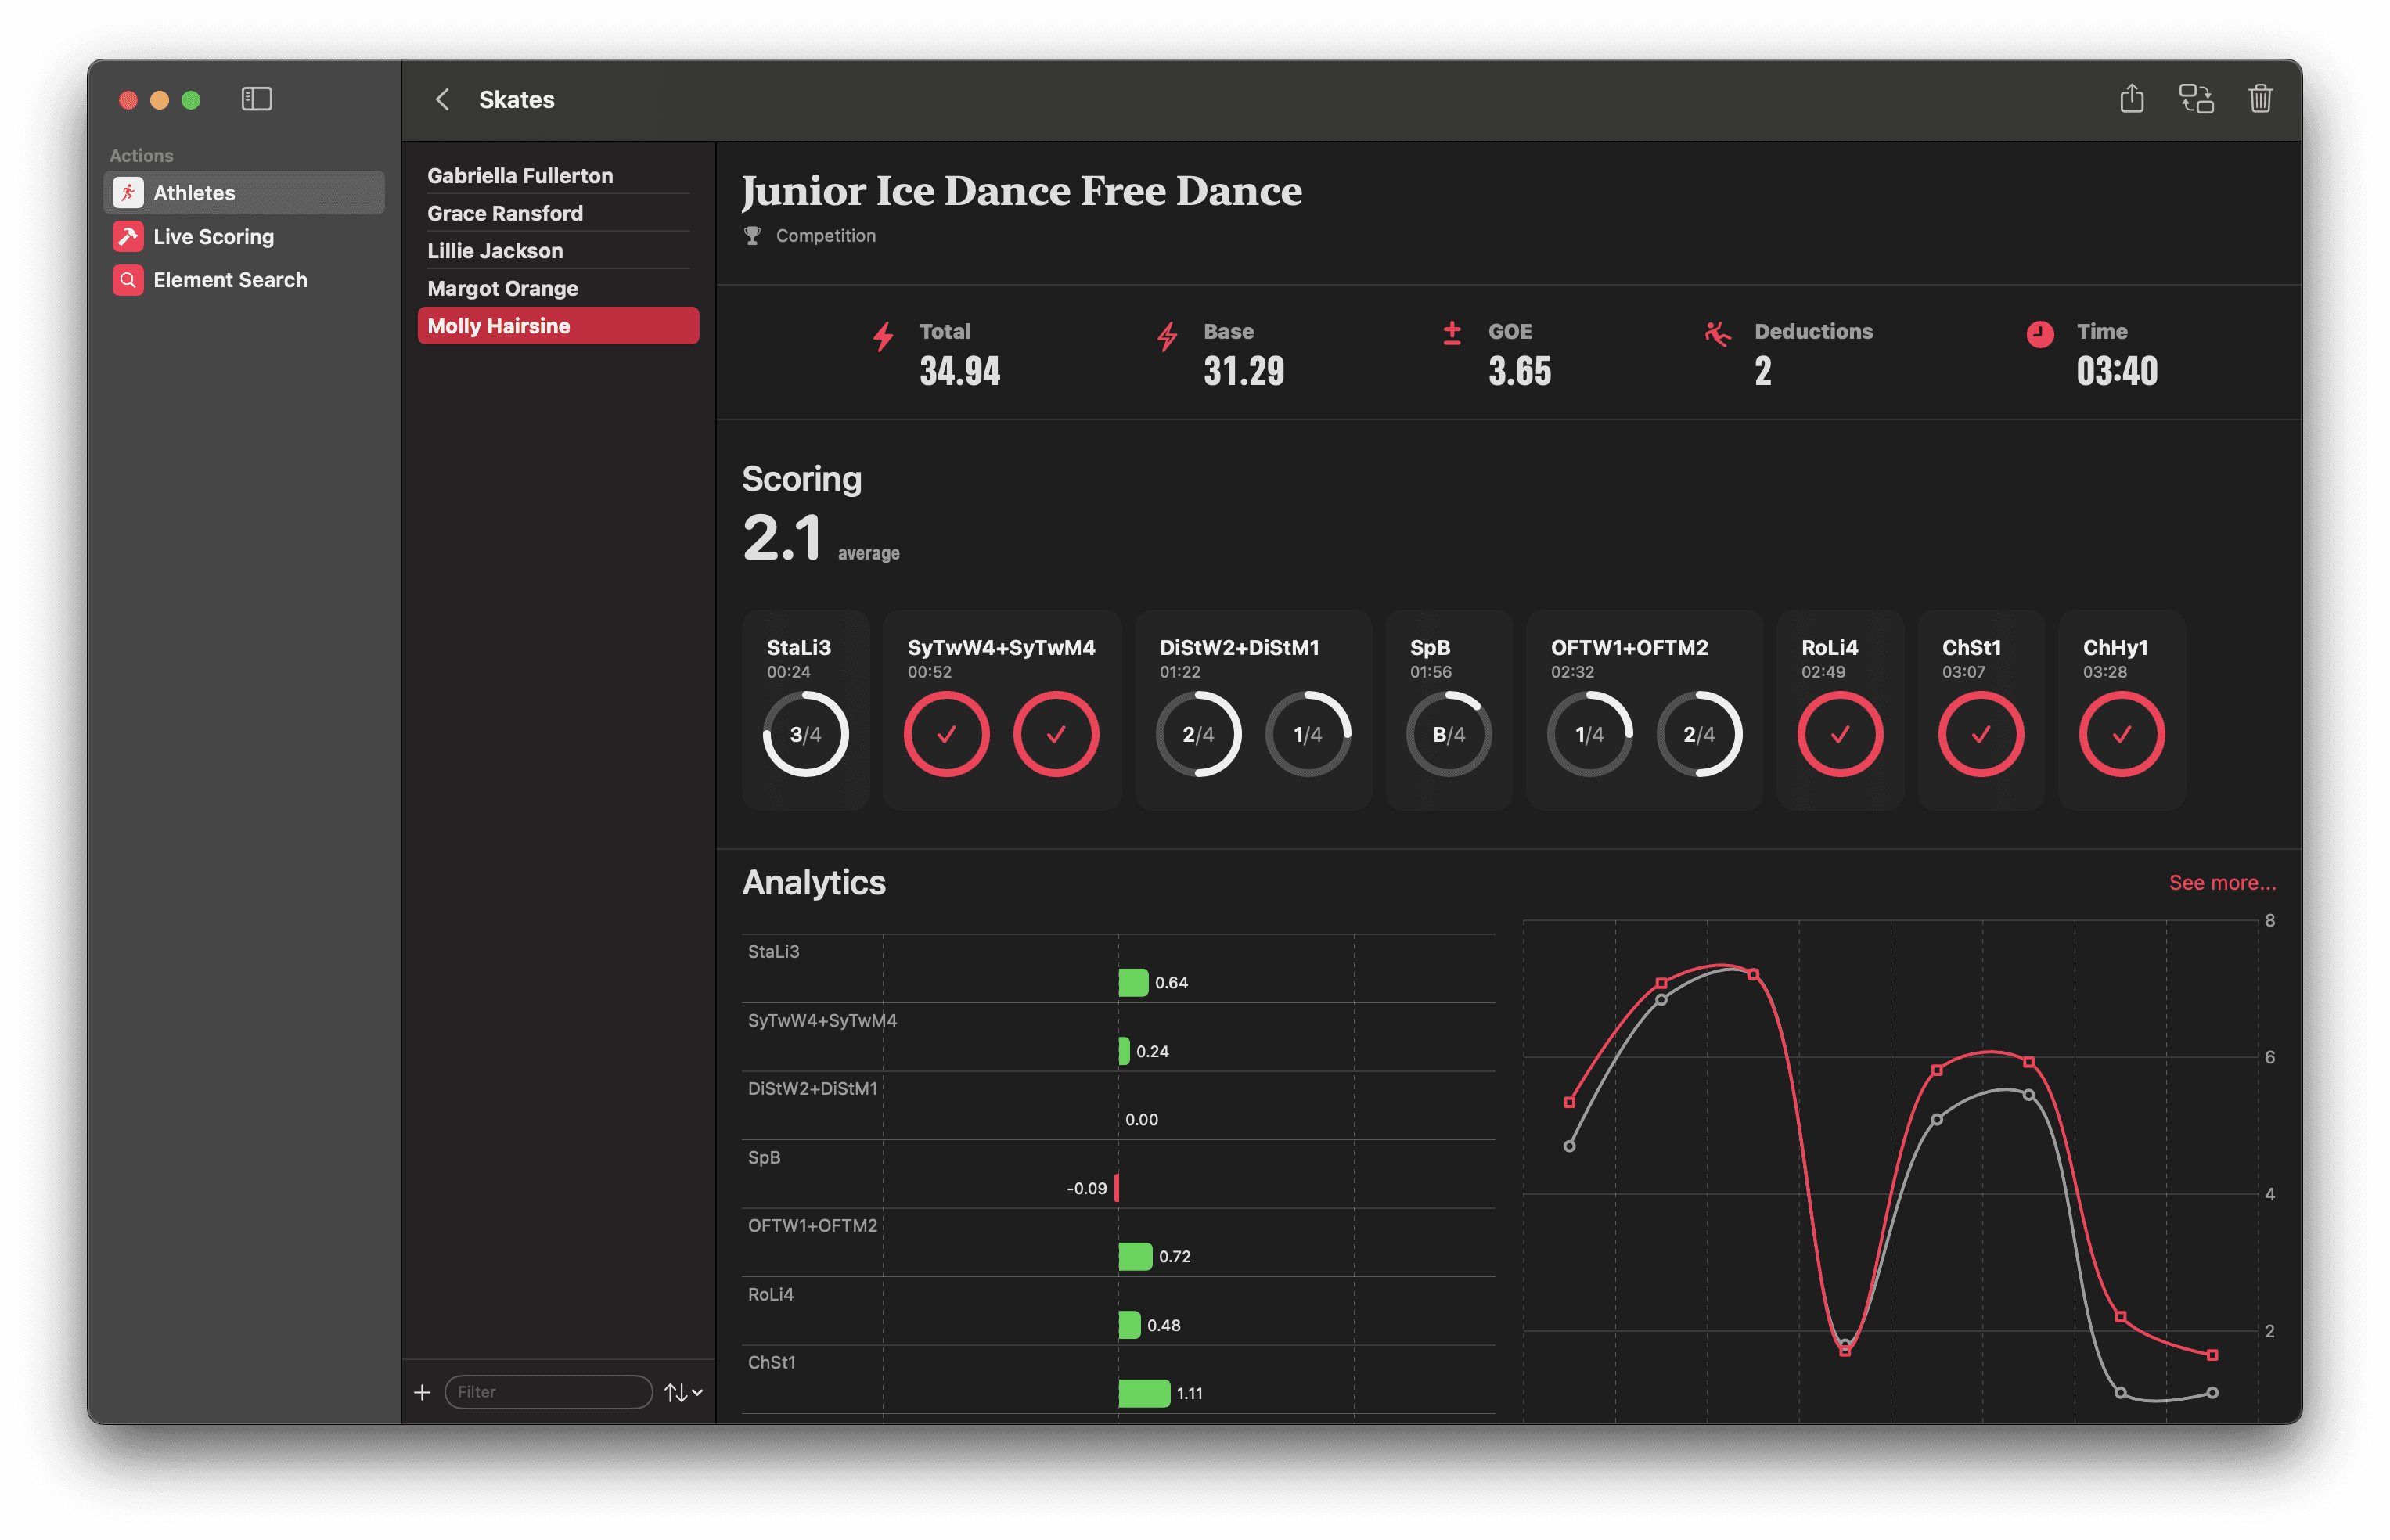Click the ChSt1 checkmark ring
Viewport: 2390px width, 1540px height.
click(1981, 735)
